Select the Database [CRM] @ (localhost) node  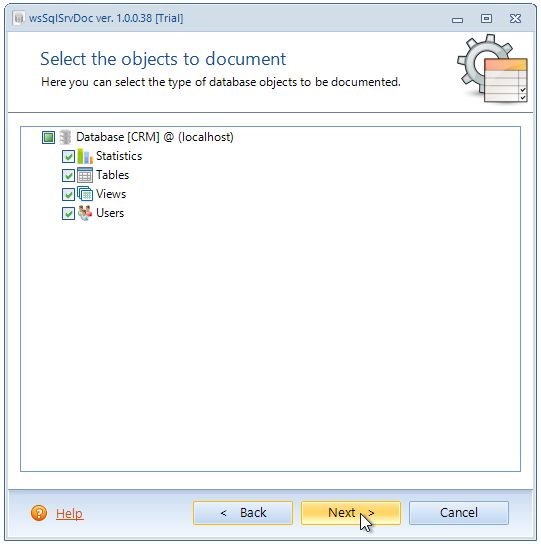(x=155, y=137)
